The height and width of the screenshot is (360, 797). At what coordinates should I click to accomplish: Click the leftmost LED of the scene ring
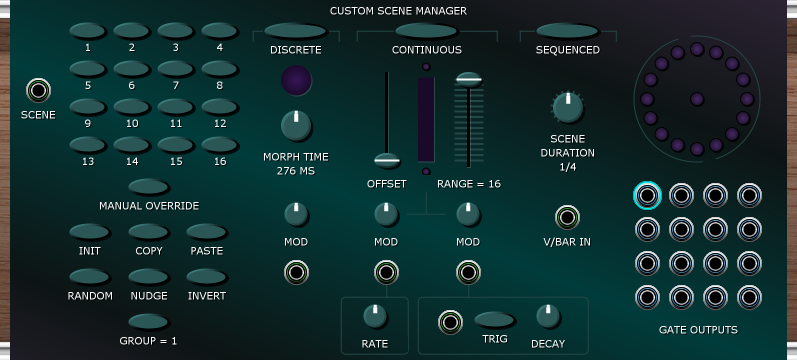pos(647,99)
